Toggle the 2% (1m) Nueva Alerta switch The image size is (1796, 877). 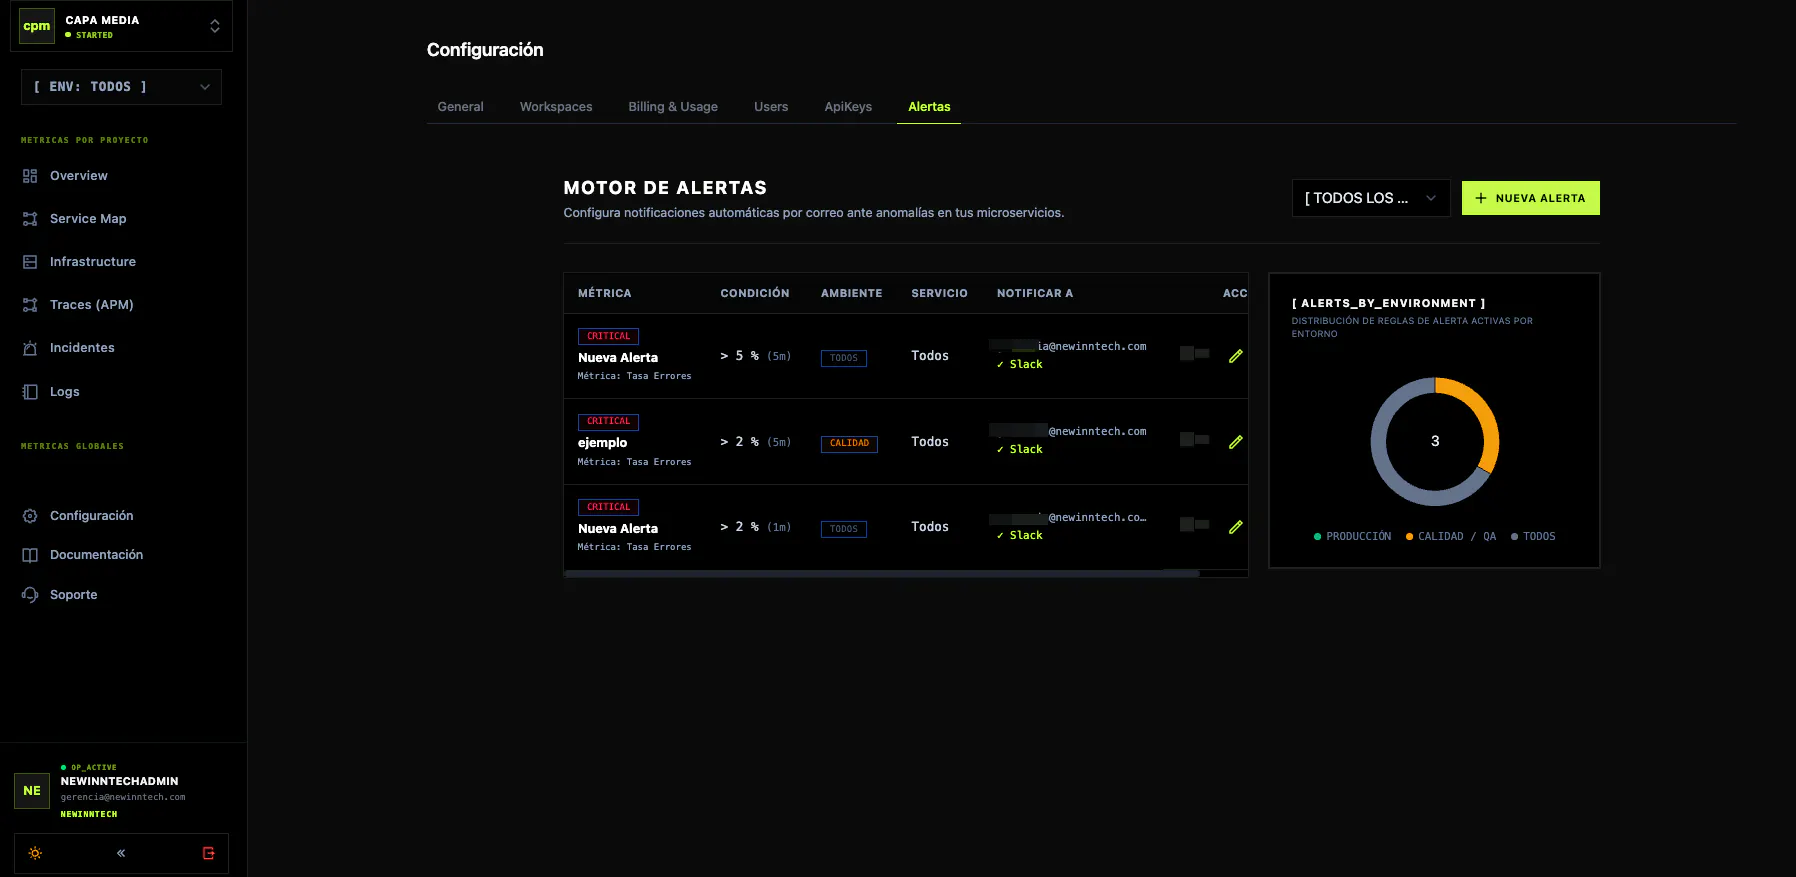(x=1195, y=525)
